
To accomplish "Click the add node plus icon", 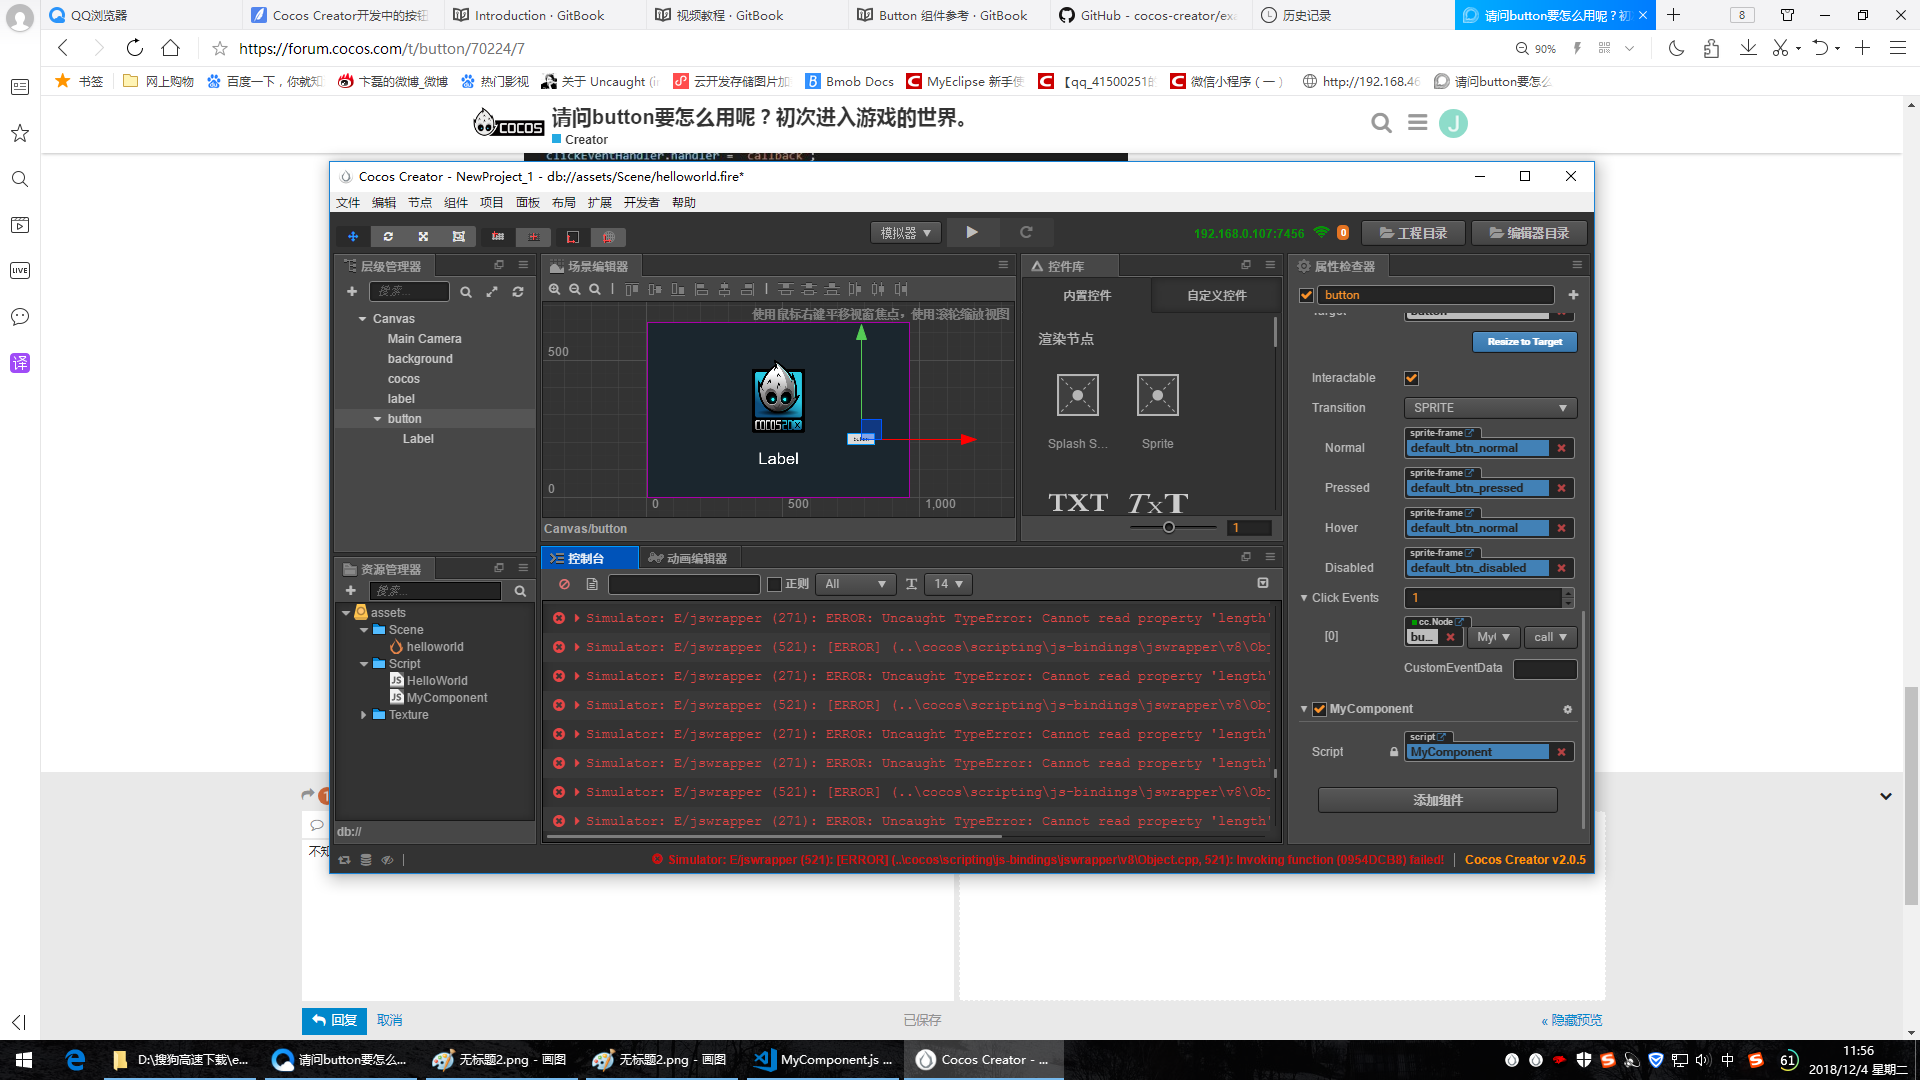I will tap(352, 291).
